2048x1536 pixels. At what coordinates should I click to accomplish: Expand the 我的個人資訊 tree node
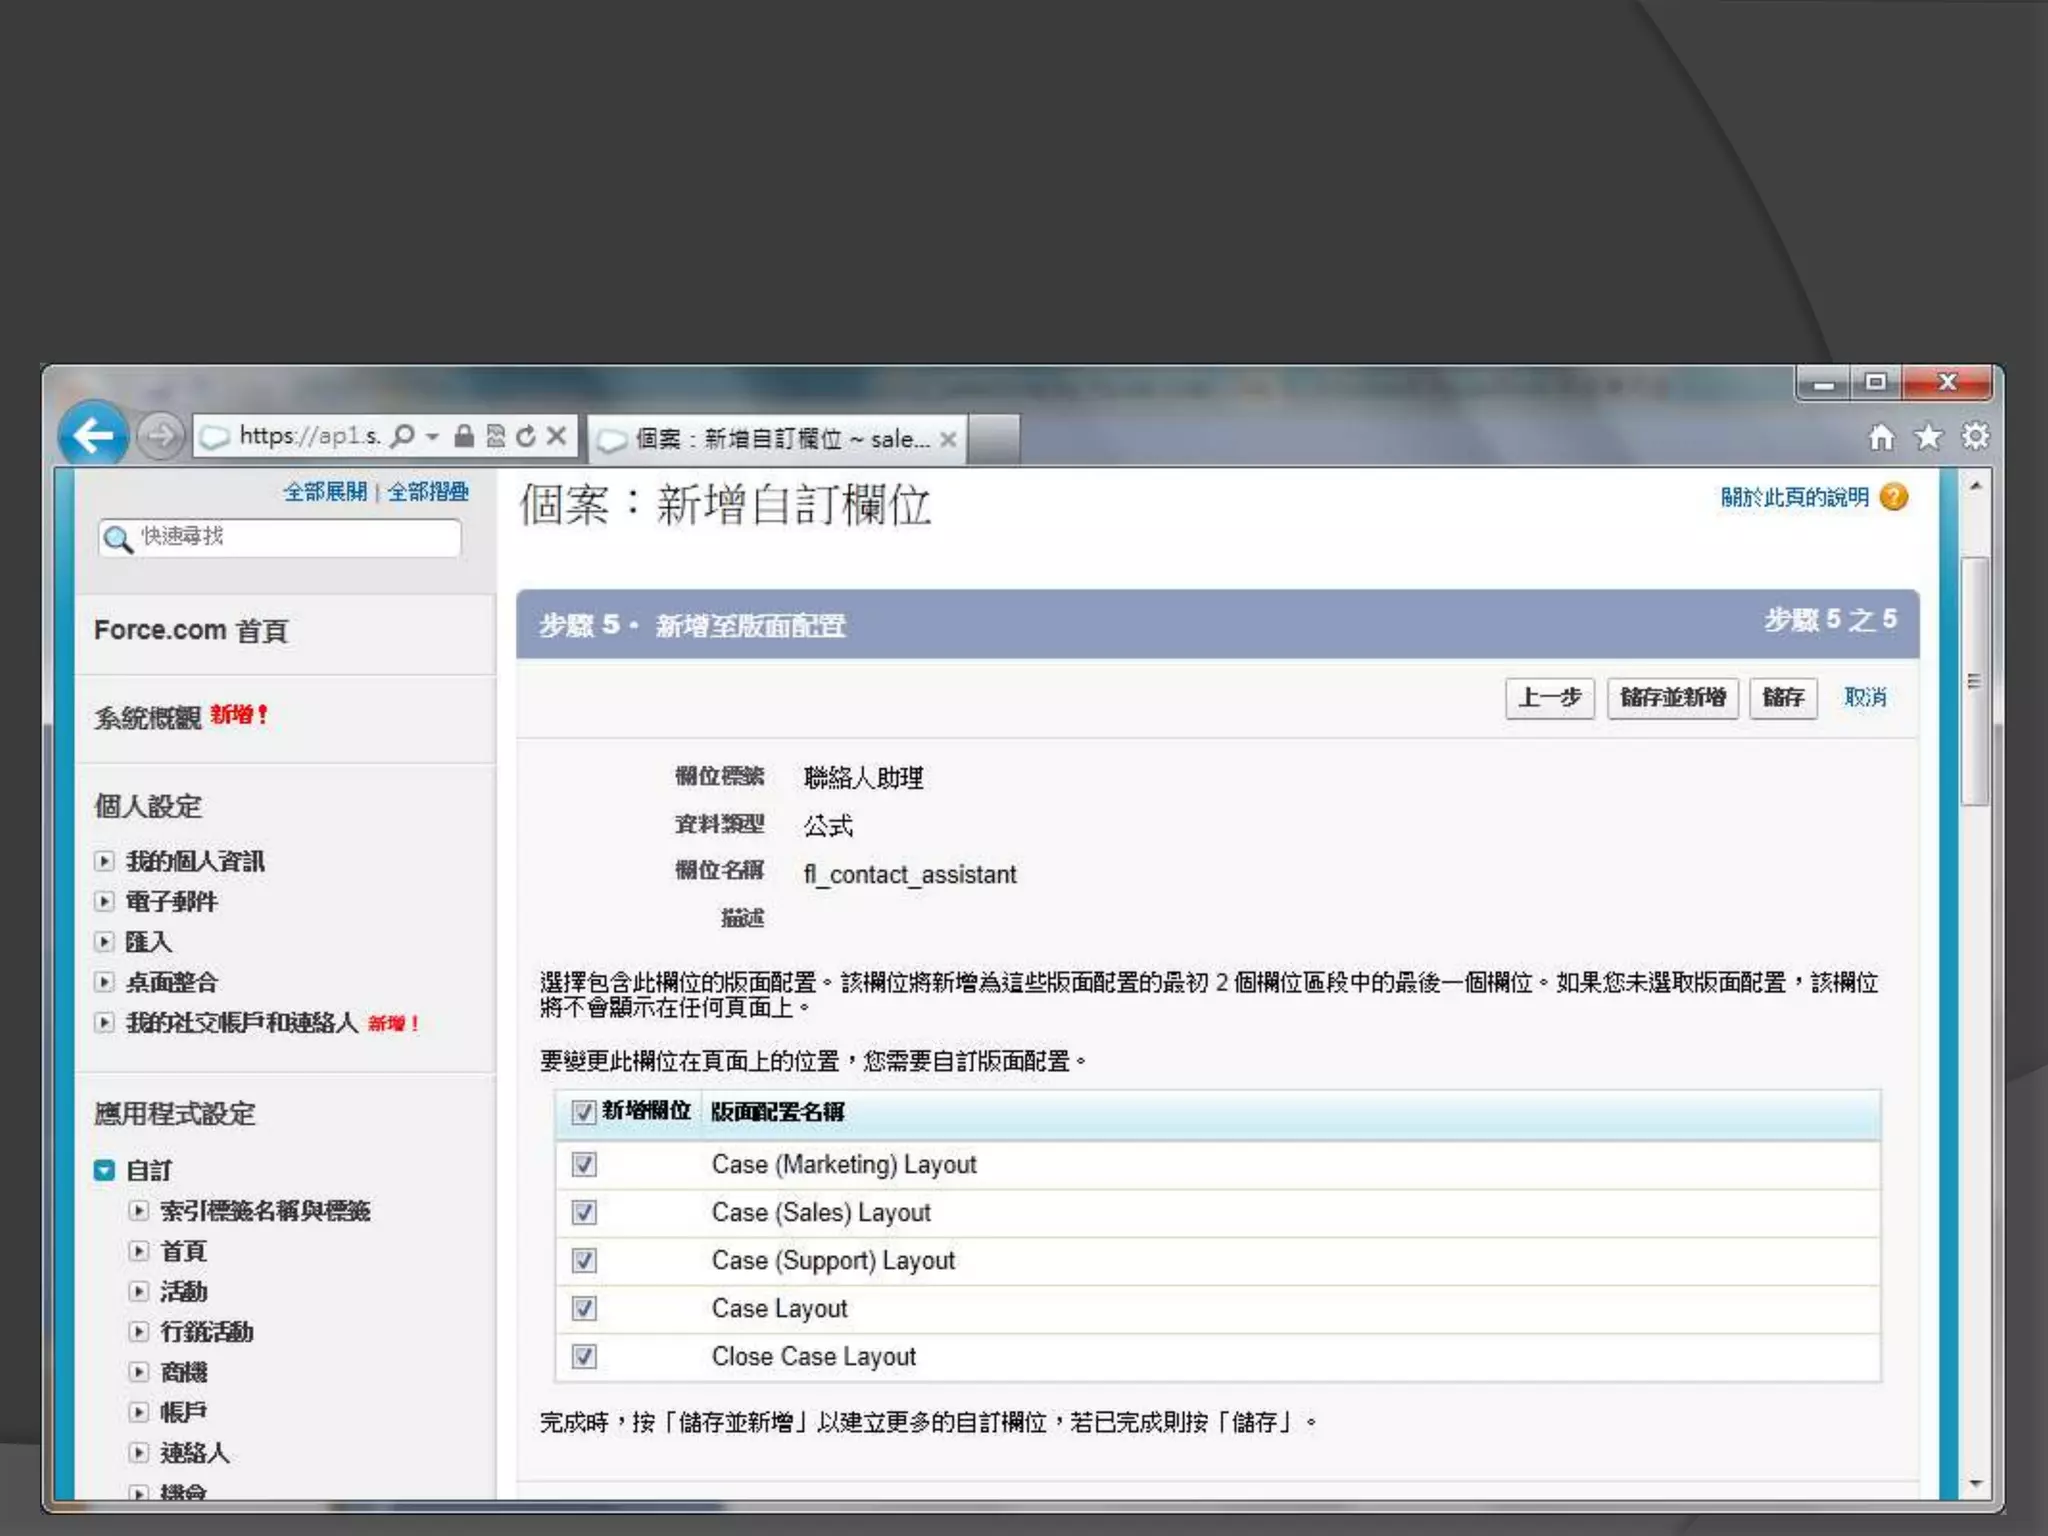tap(105, 861)
